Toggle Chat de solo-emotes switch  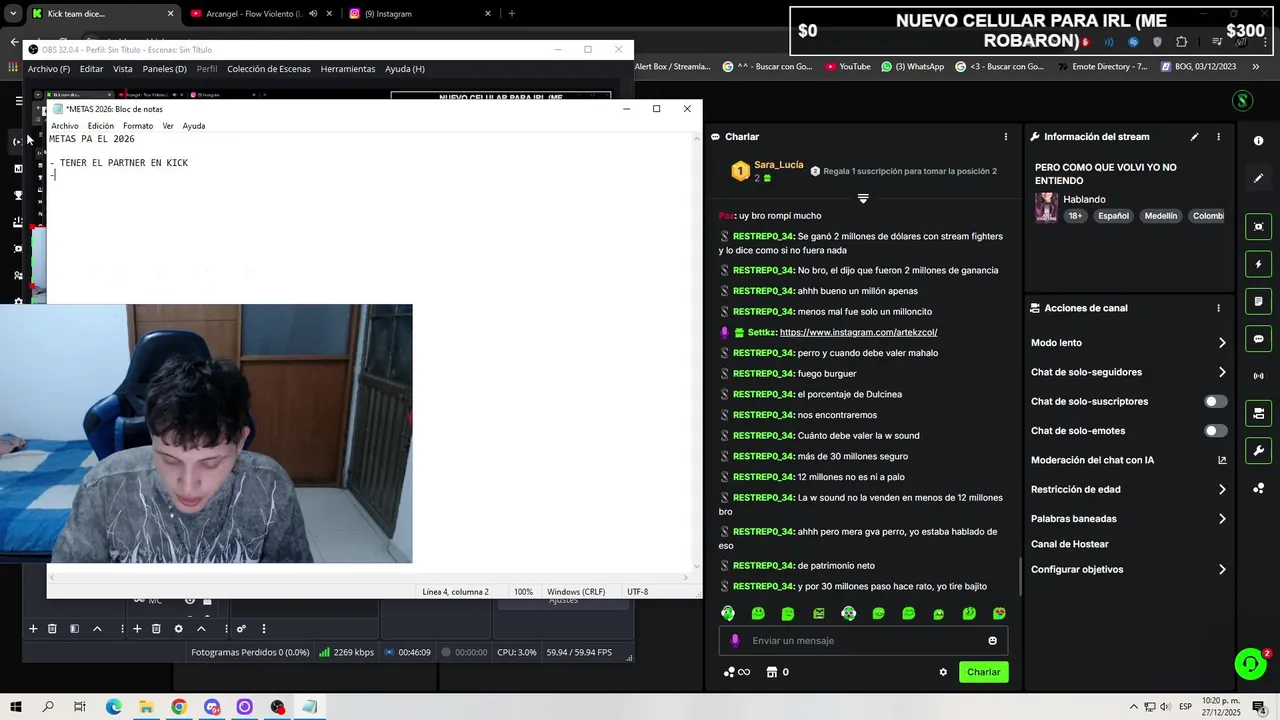[1215, 431]
